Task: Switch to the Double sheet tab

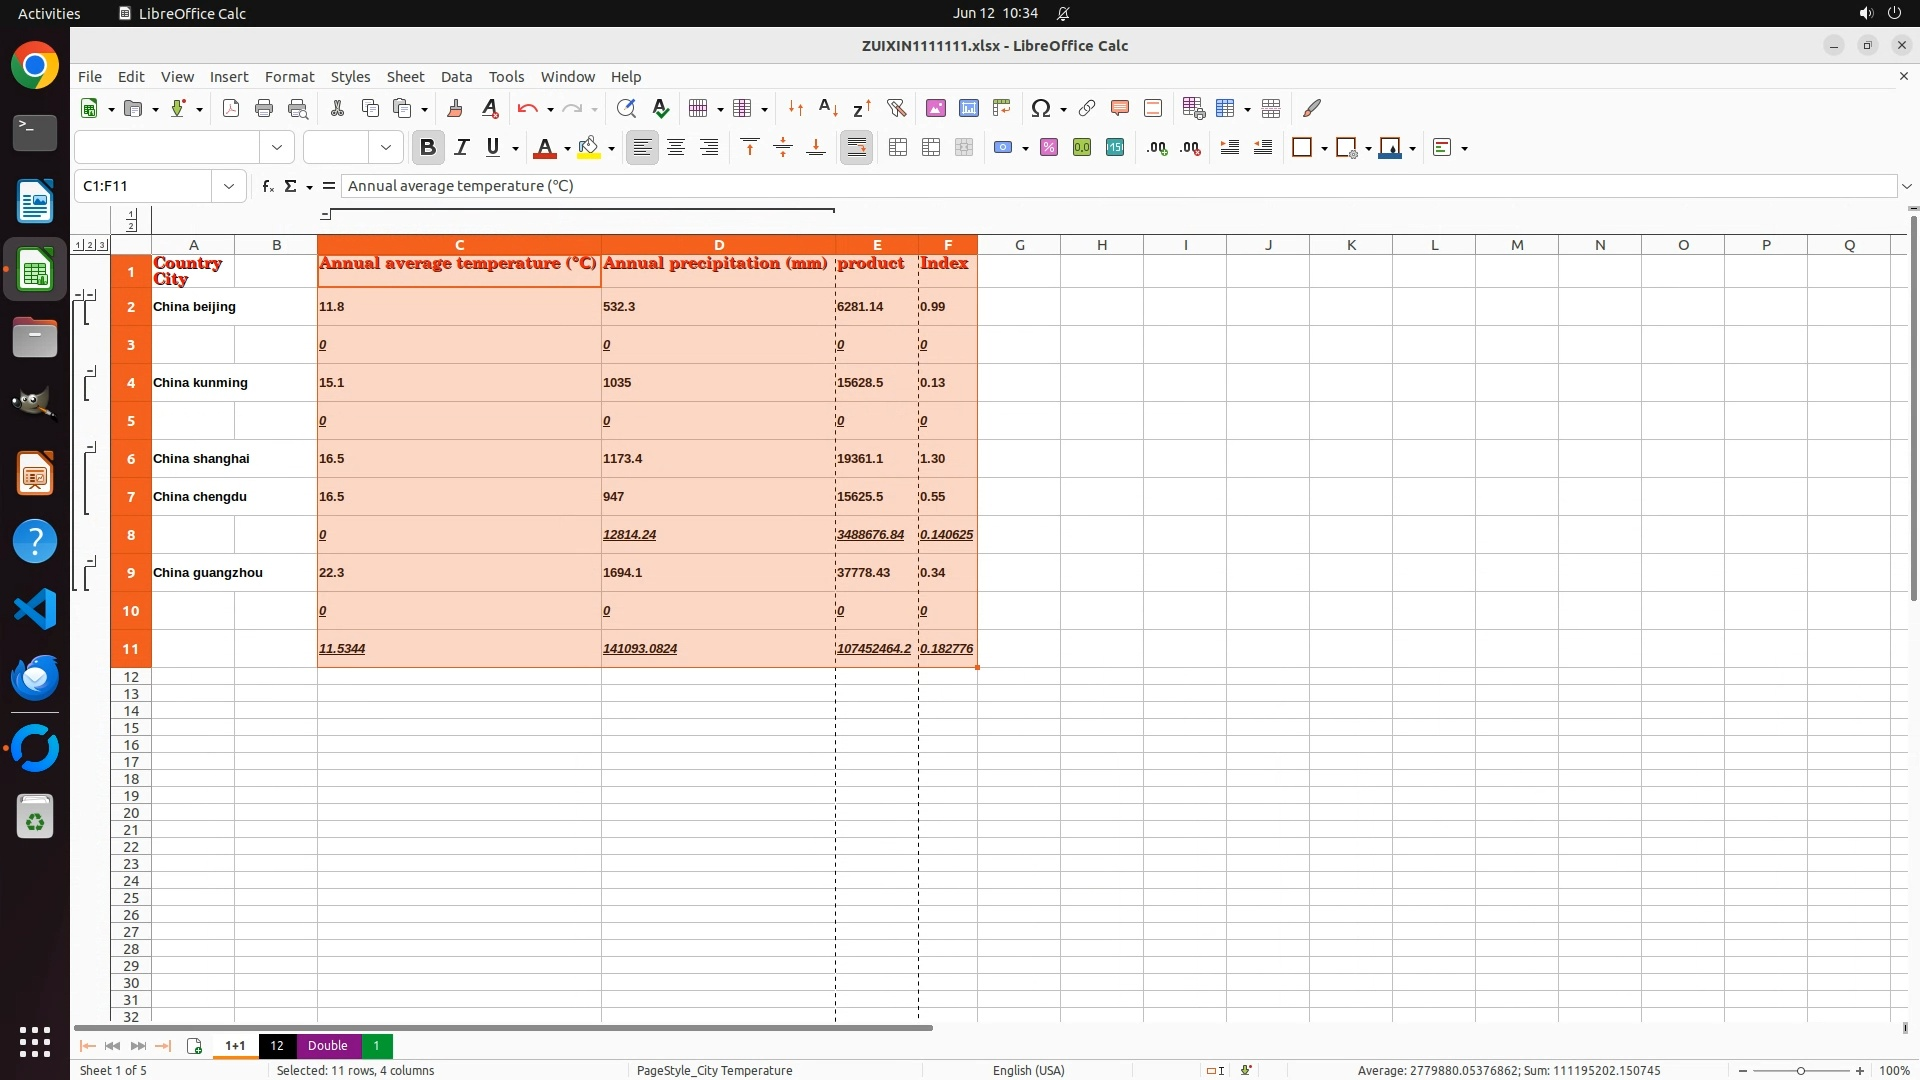Action: (327, 1045)
